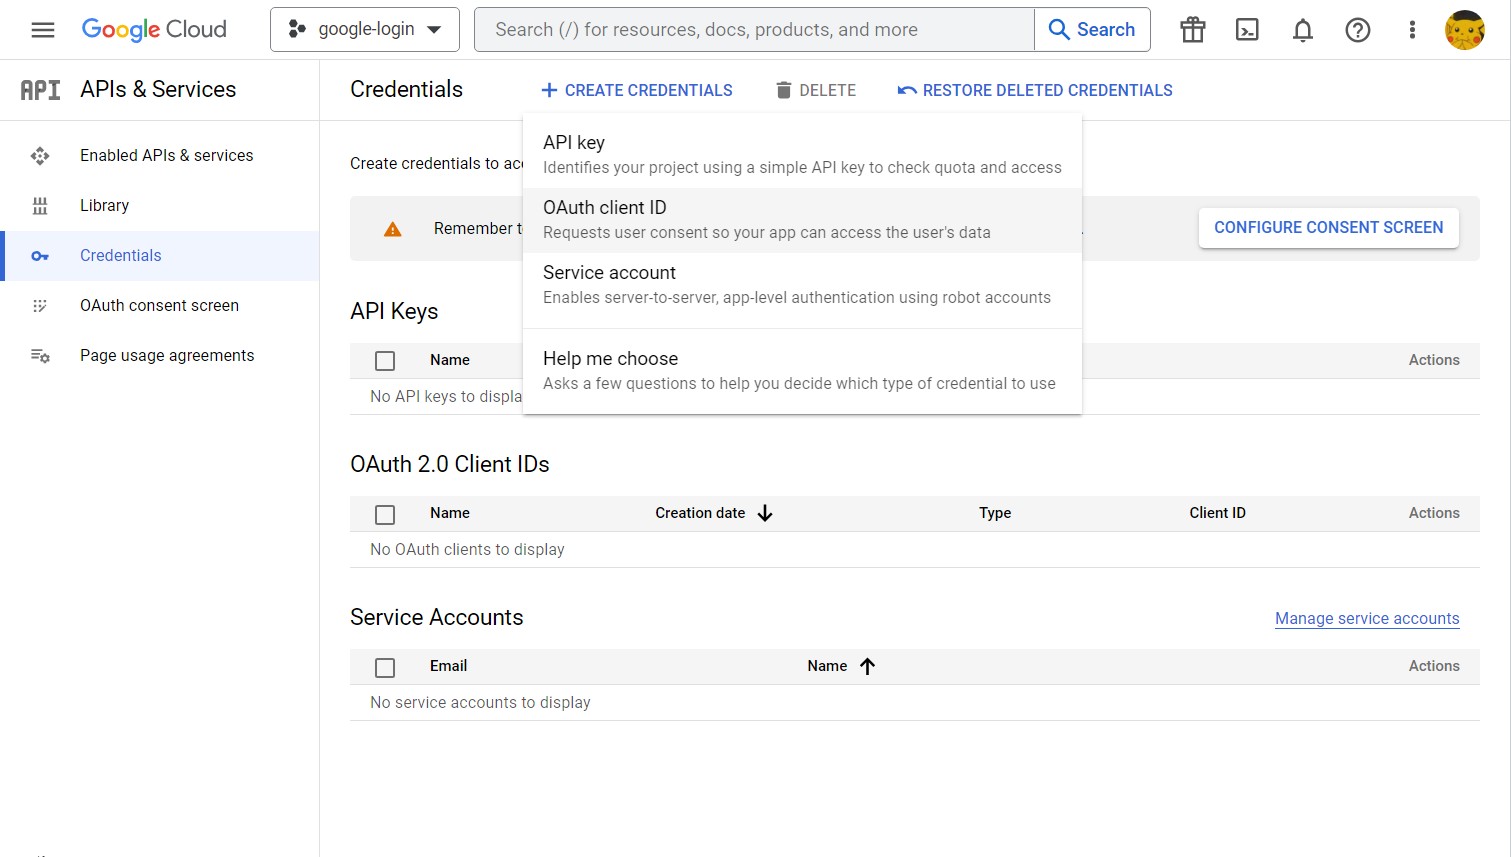Open Page usage agreements
This screenshot has width=1511, height=857.
click(160, 356)
